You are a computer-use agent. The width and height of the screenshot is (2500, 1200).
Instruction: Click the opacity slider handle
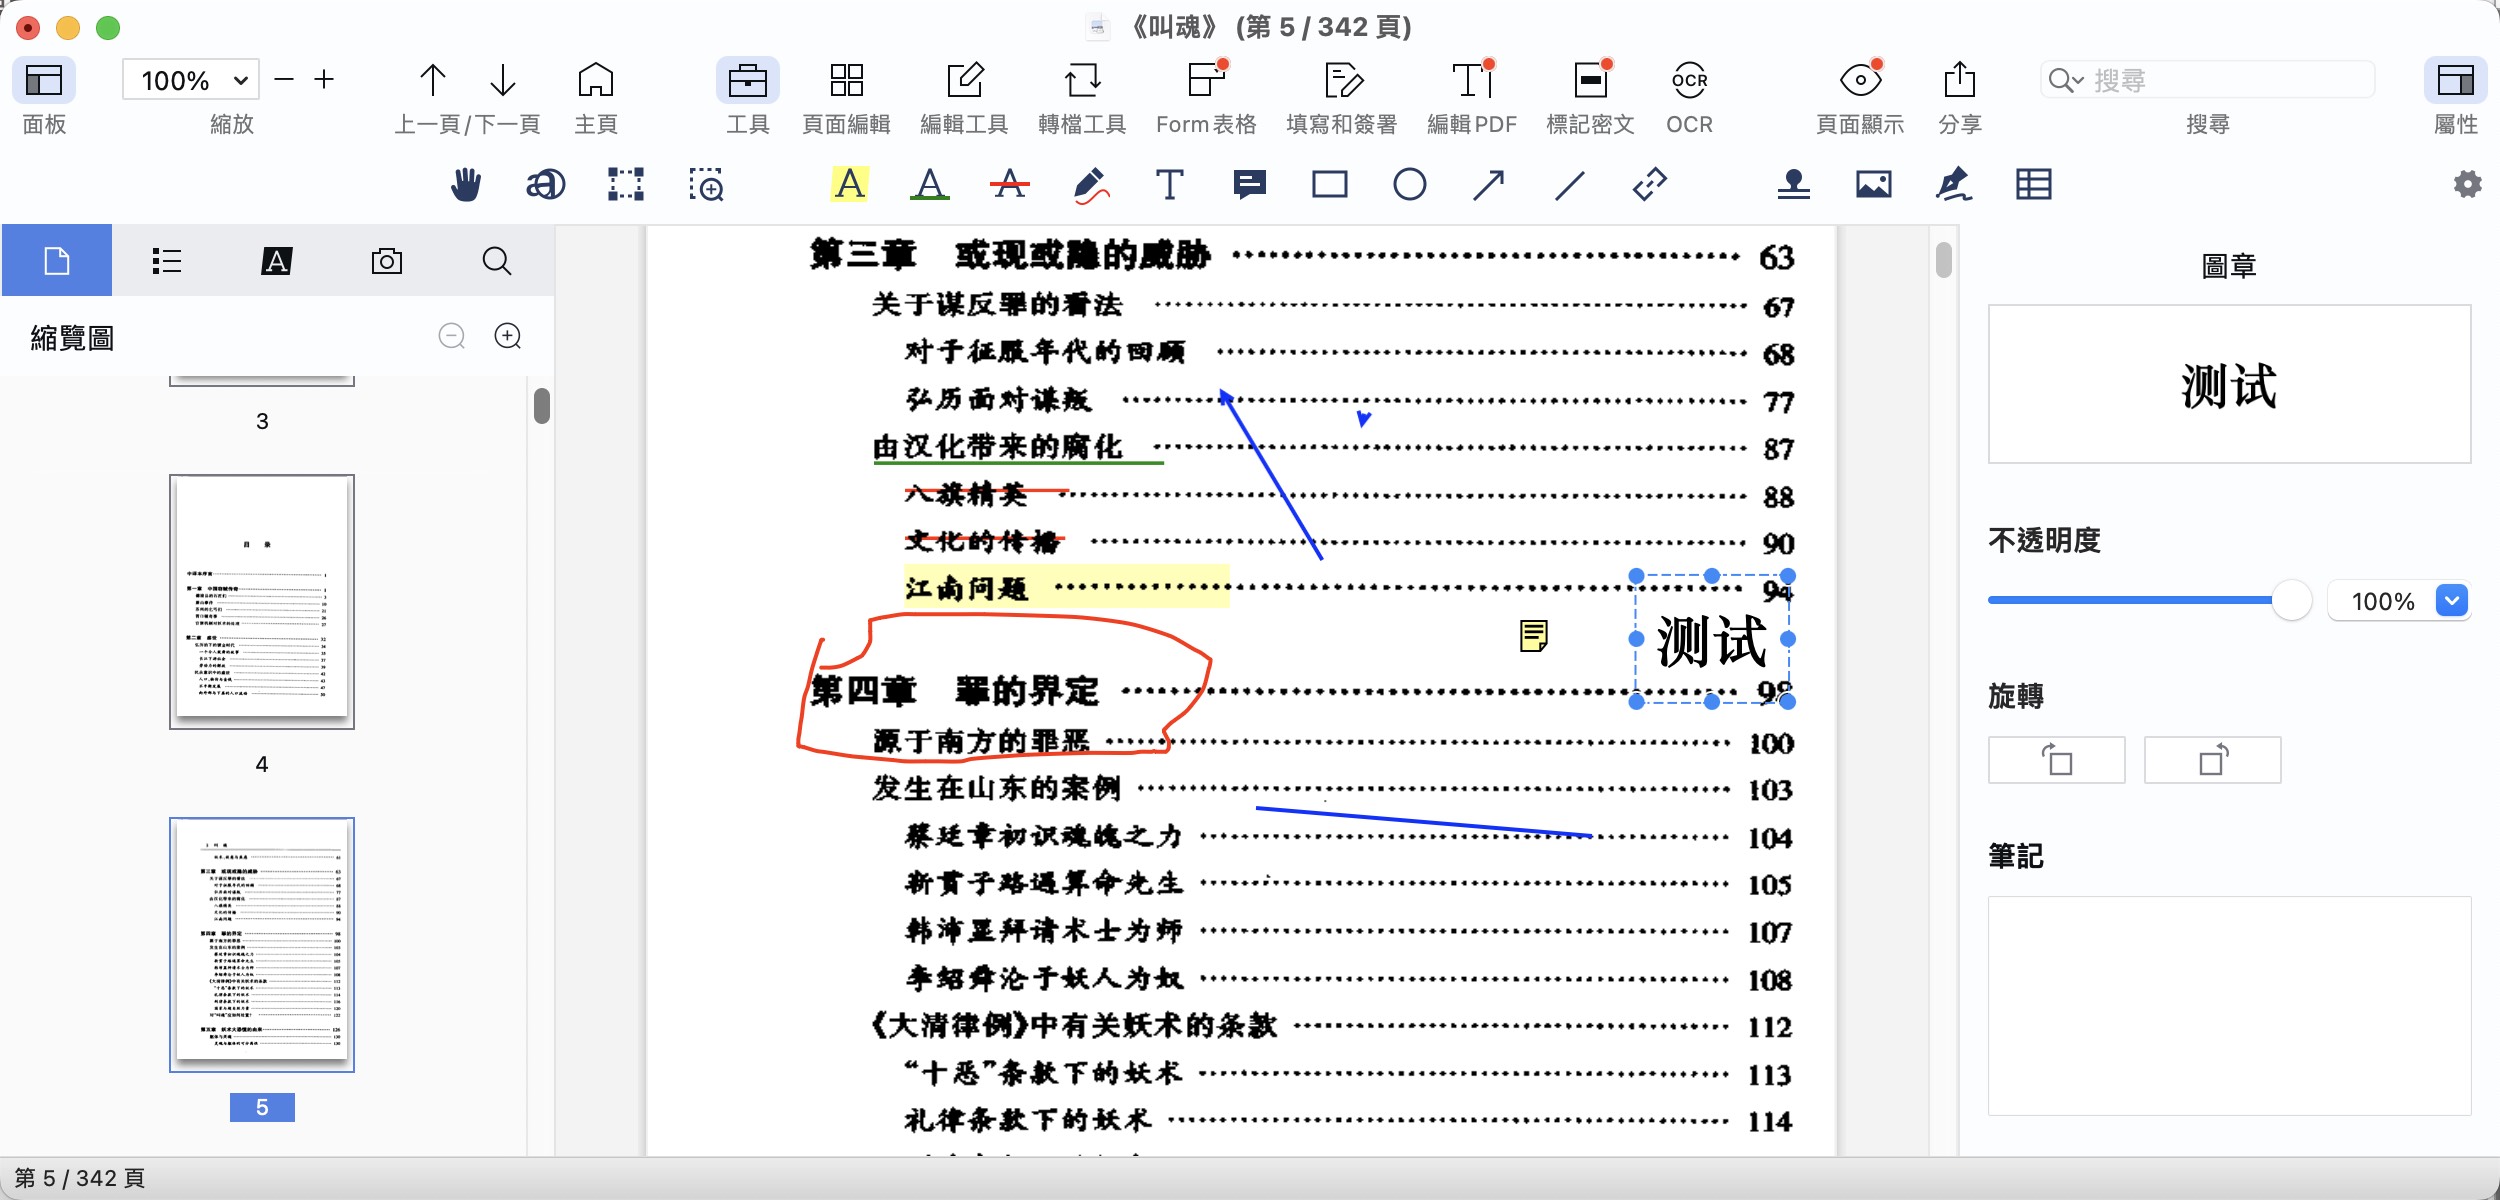(2291, 601)
